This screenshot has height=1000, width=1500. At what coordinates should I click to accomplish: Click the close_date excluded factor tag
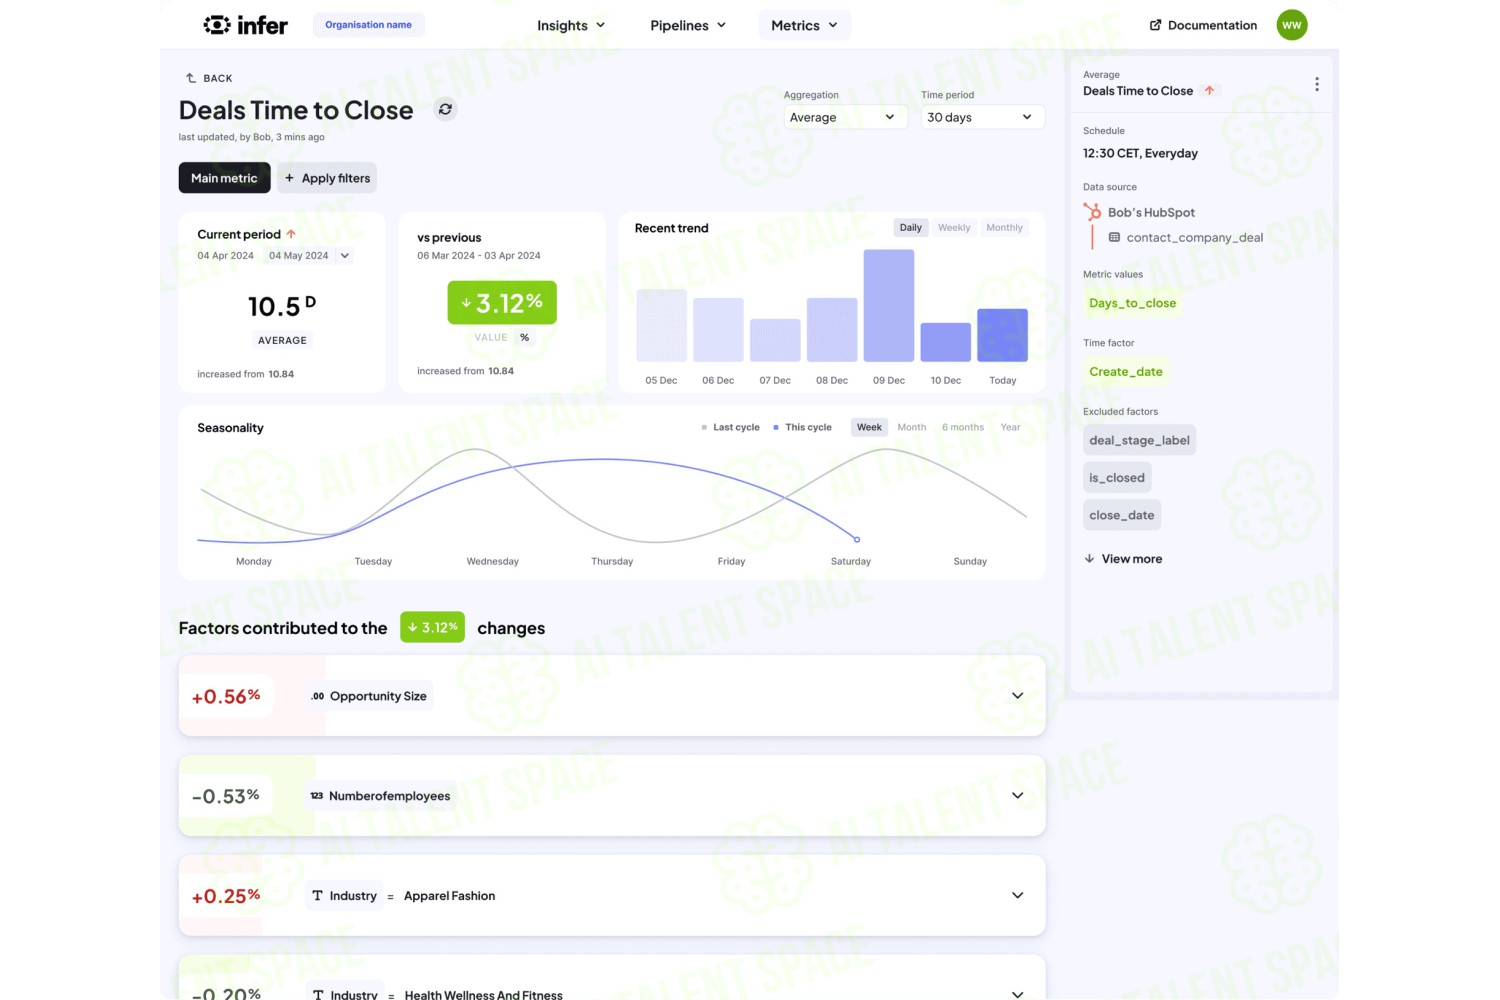1122,515
